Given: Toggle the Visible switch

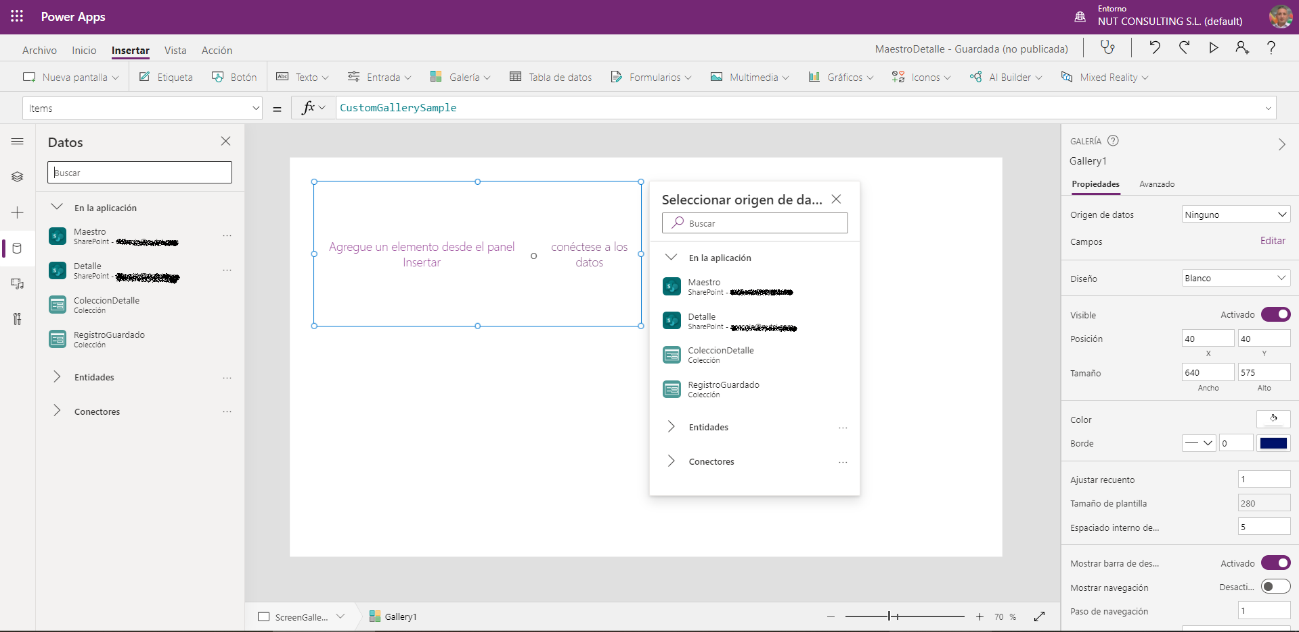Looking at the screenshot, I should (x=1276, y=315).
